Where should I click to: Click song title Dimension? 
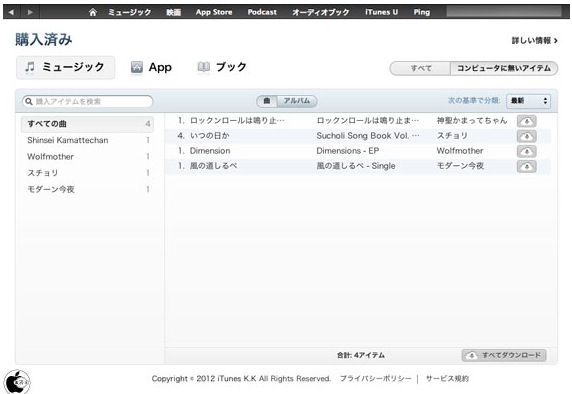(210, 151)
